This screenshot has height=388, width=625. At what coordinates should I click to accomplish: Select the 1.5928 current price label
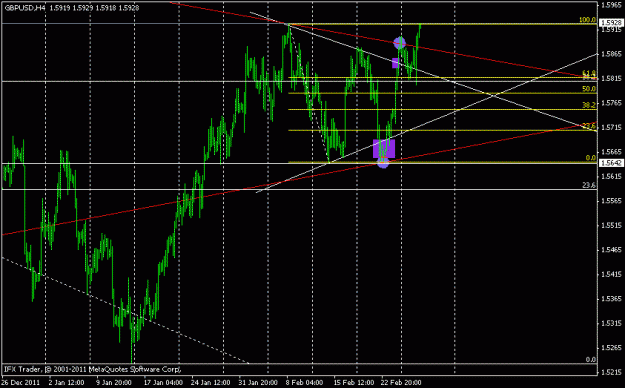610,23
